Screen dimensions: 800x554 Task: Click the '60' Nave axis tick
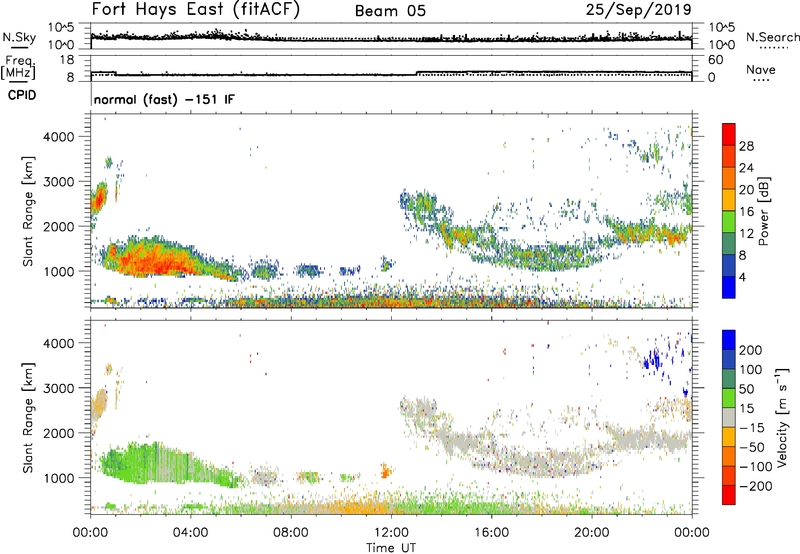(x=715, y=60)
